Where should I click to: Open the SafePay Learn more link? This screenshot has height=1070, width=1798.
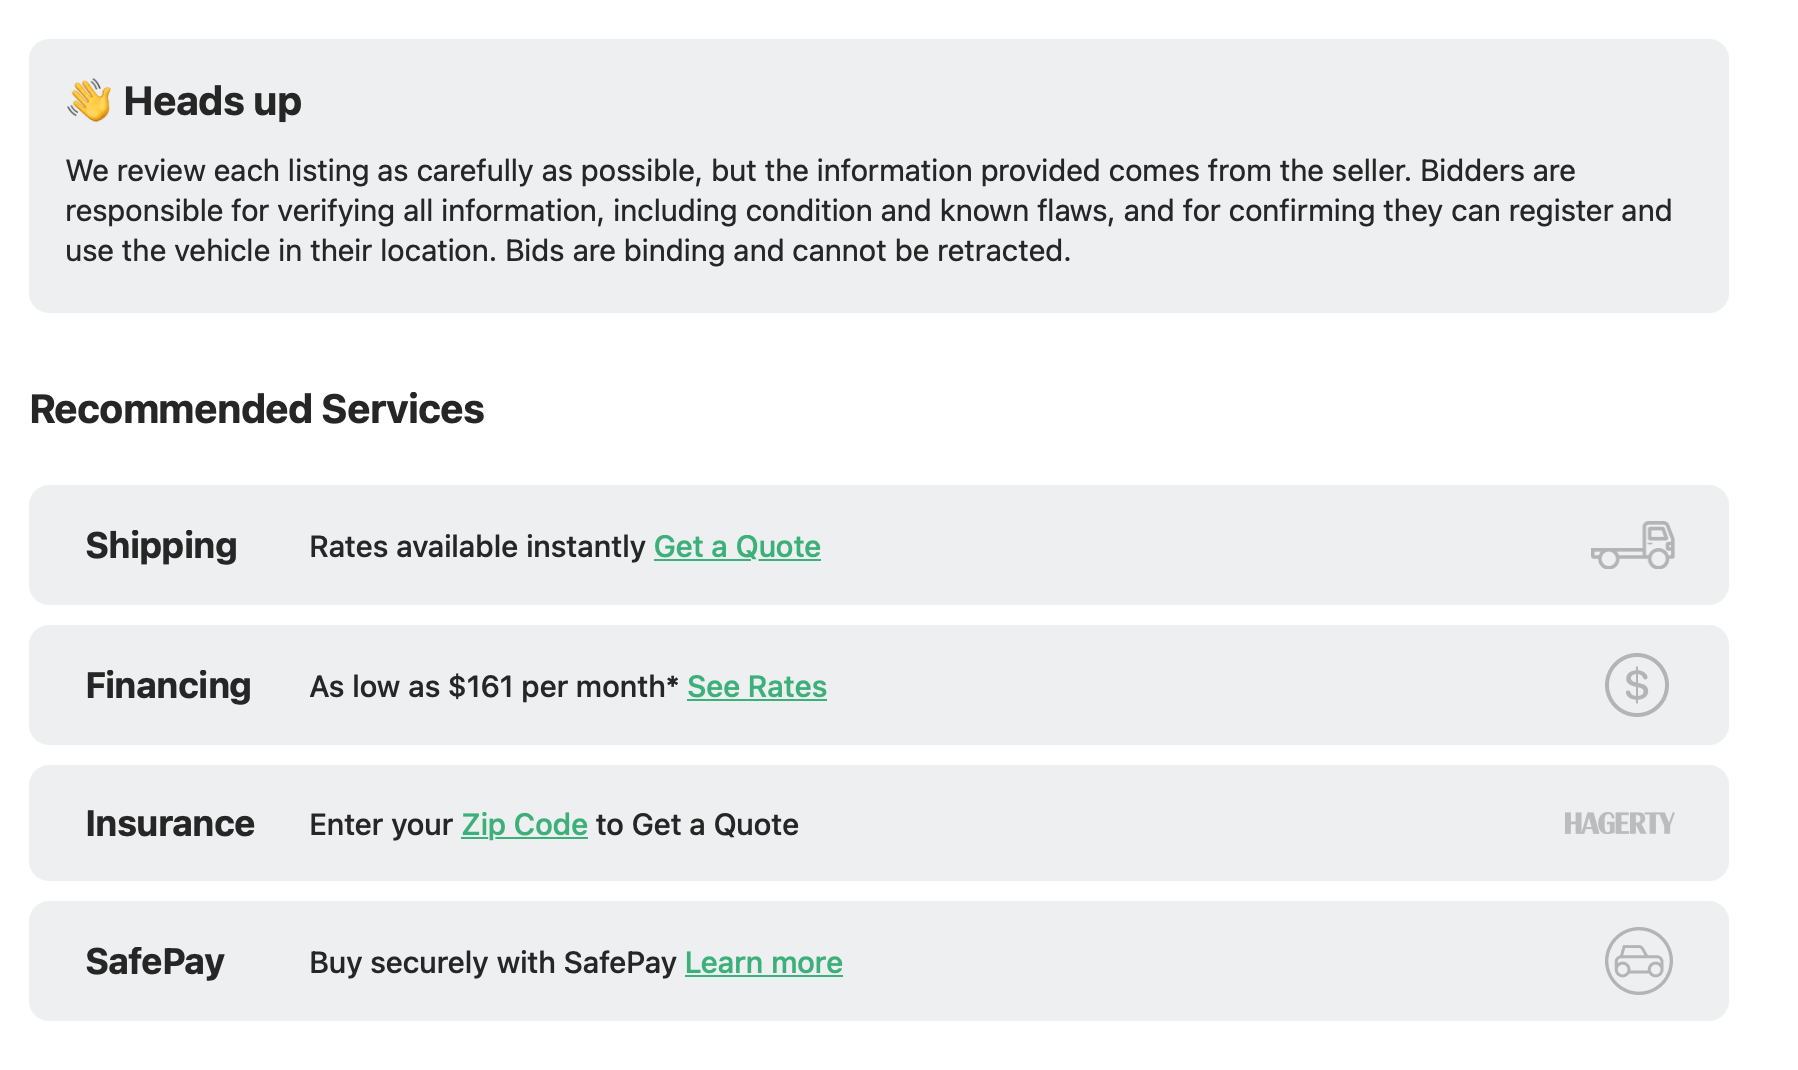763,963
